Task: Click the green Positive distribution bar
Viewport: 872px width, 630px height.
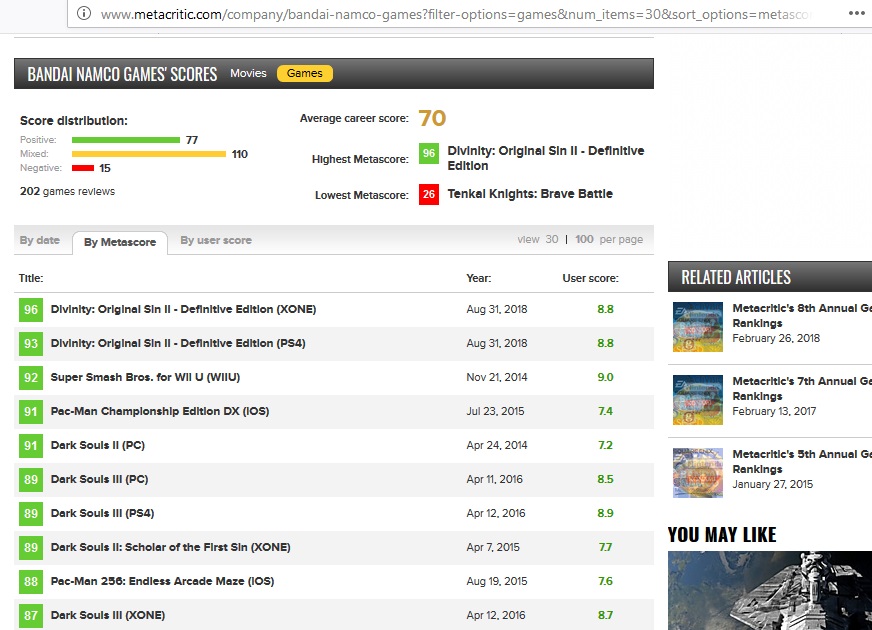Action: point(126,140)
